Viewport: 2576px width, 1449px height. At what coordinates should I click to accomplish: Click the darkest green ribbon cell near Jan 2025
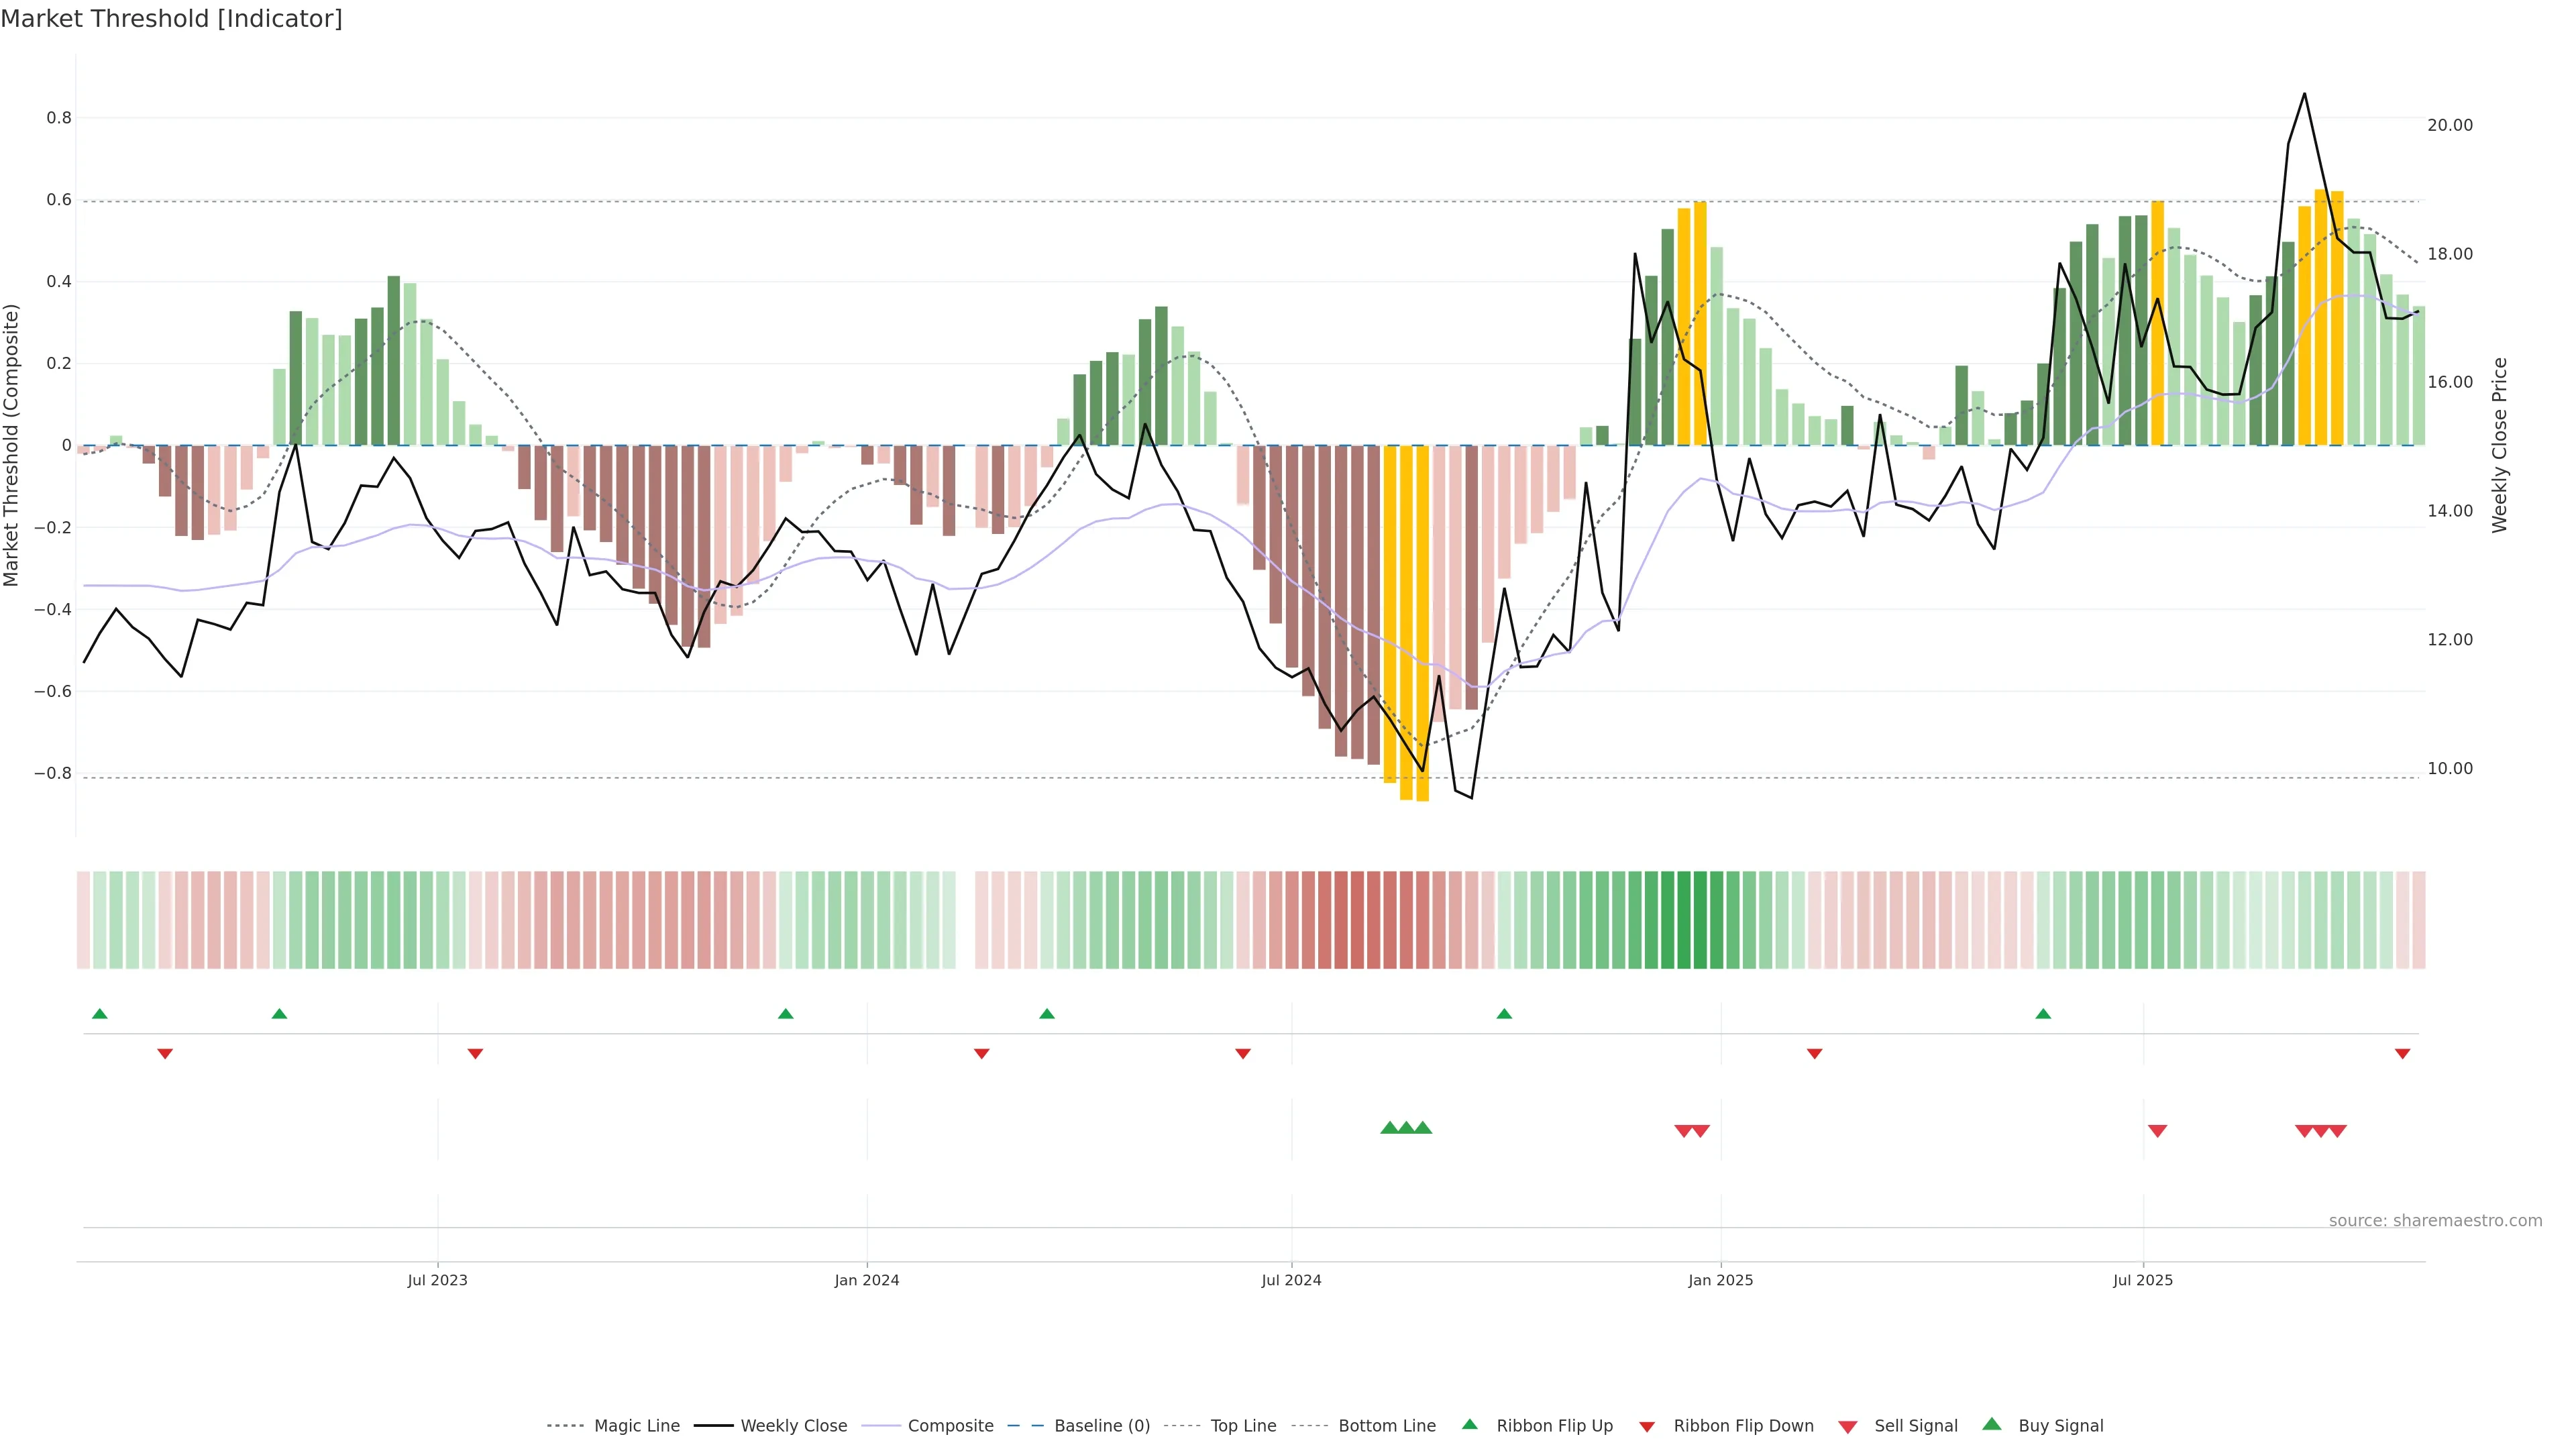tap(1700, 920)
